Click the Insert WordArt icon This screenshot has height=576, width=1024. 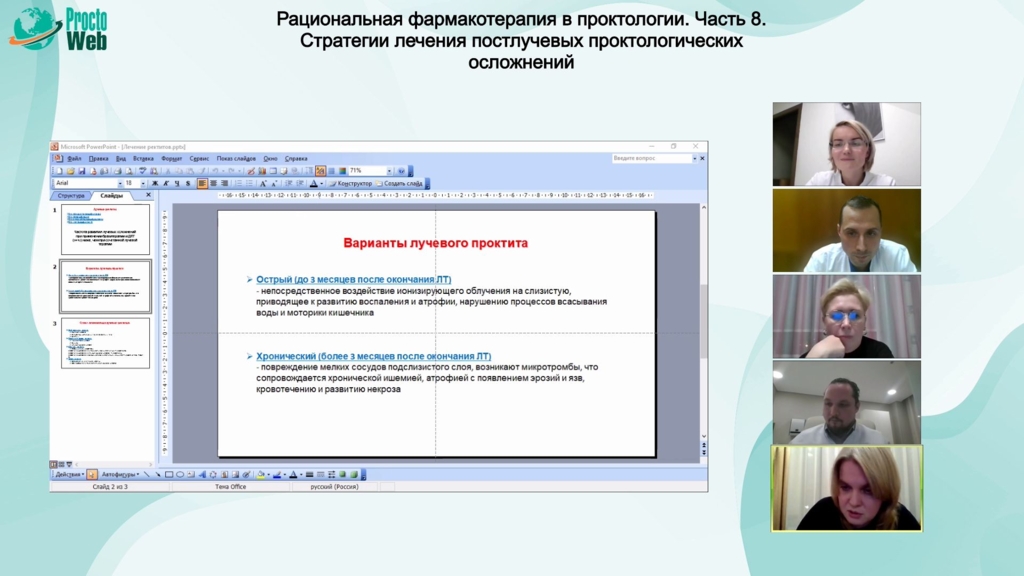pos(202,475)
